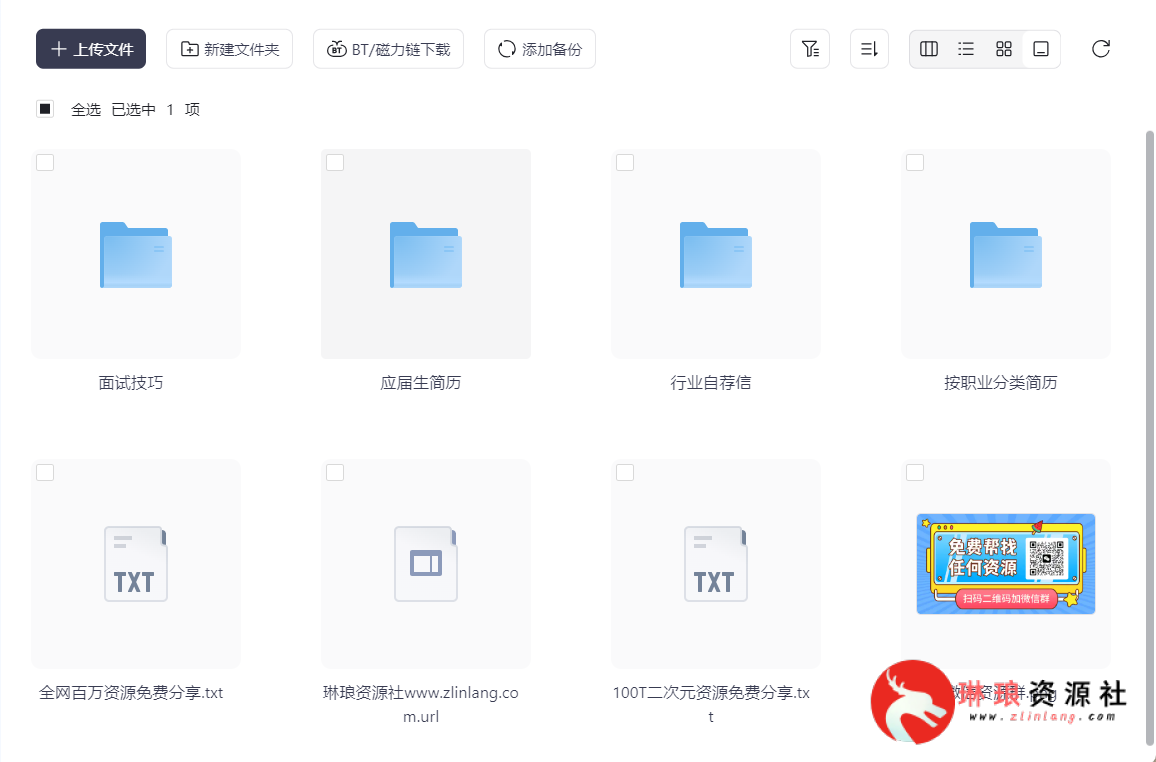1156x762 pixels.
Task: Click the 按职业分类简历 folder name
Action: (1000, 382)
